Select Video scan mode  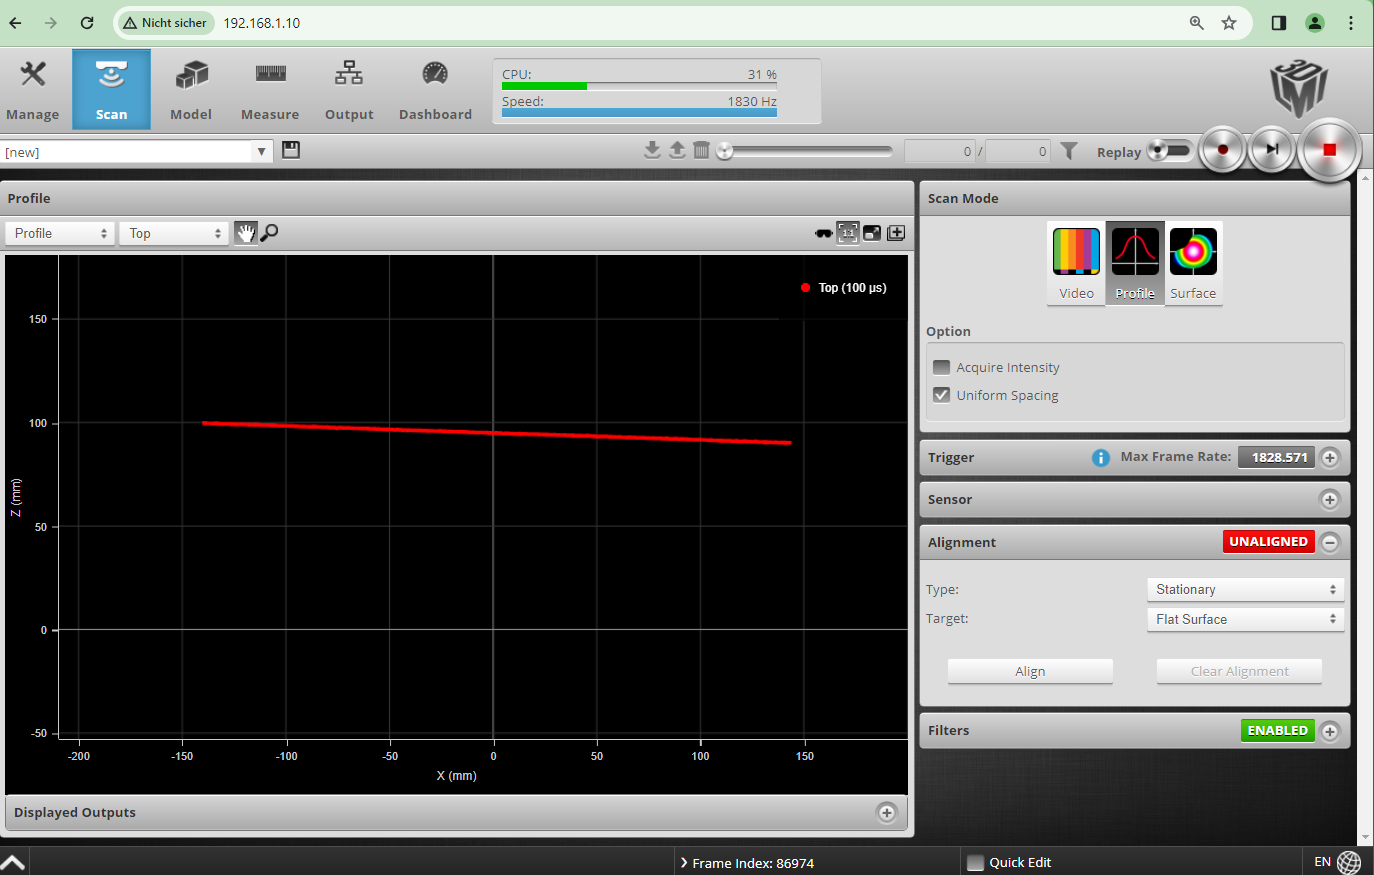pyautogui.click(x=1076, y=263)
